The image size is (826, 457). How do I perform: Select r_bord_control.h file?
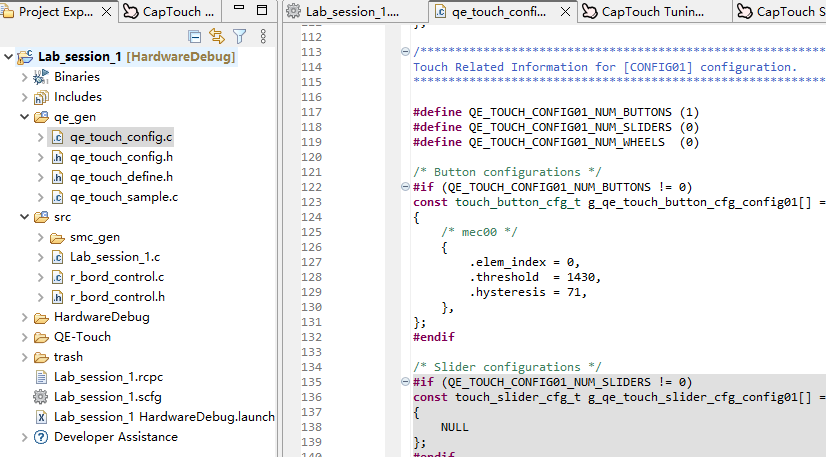pyautogui.click(x=117, y=297)
